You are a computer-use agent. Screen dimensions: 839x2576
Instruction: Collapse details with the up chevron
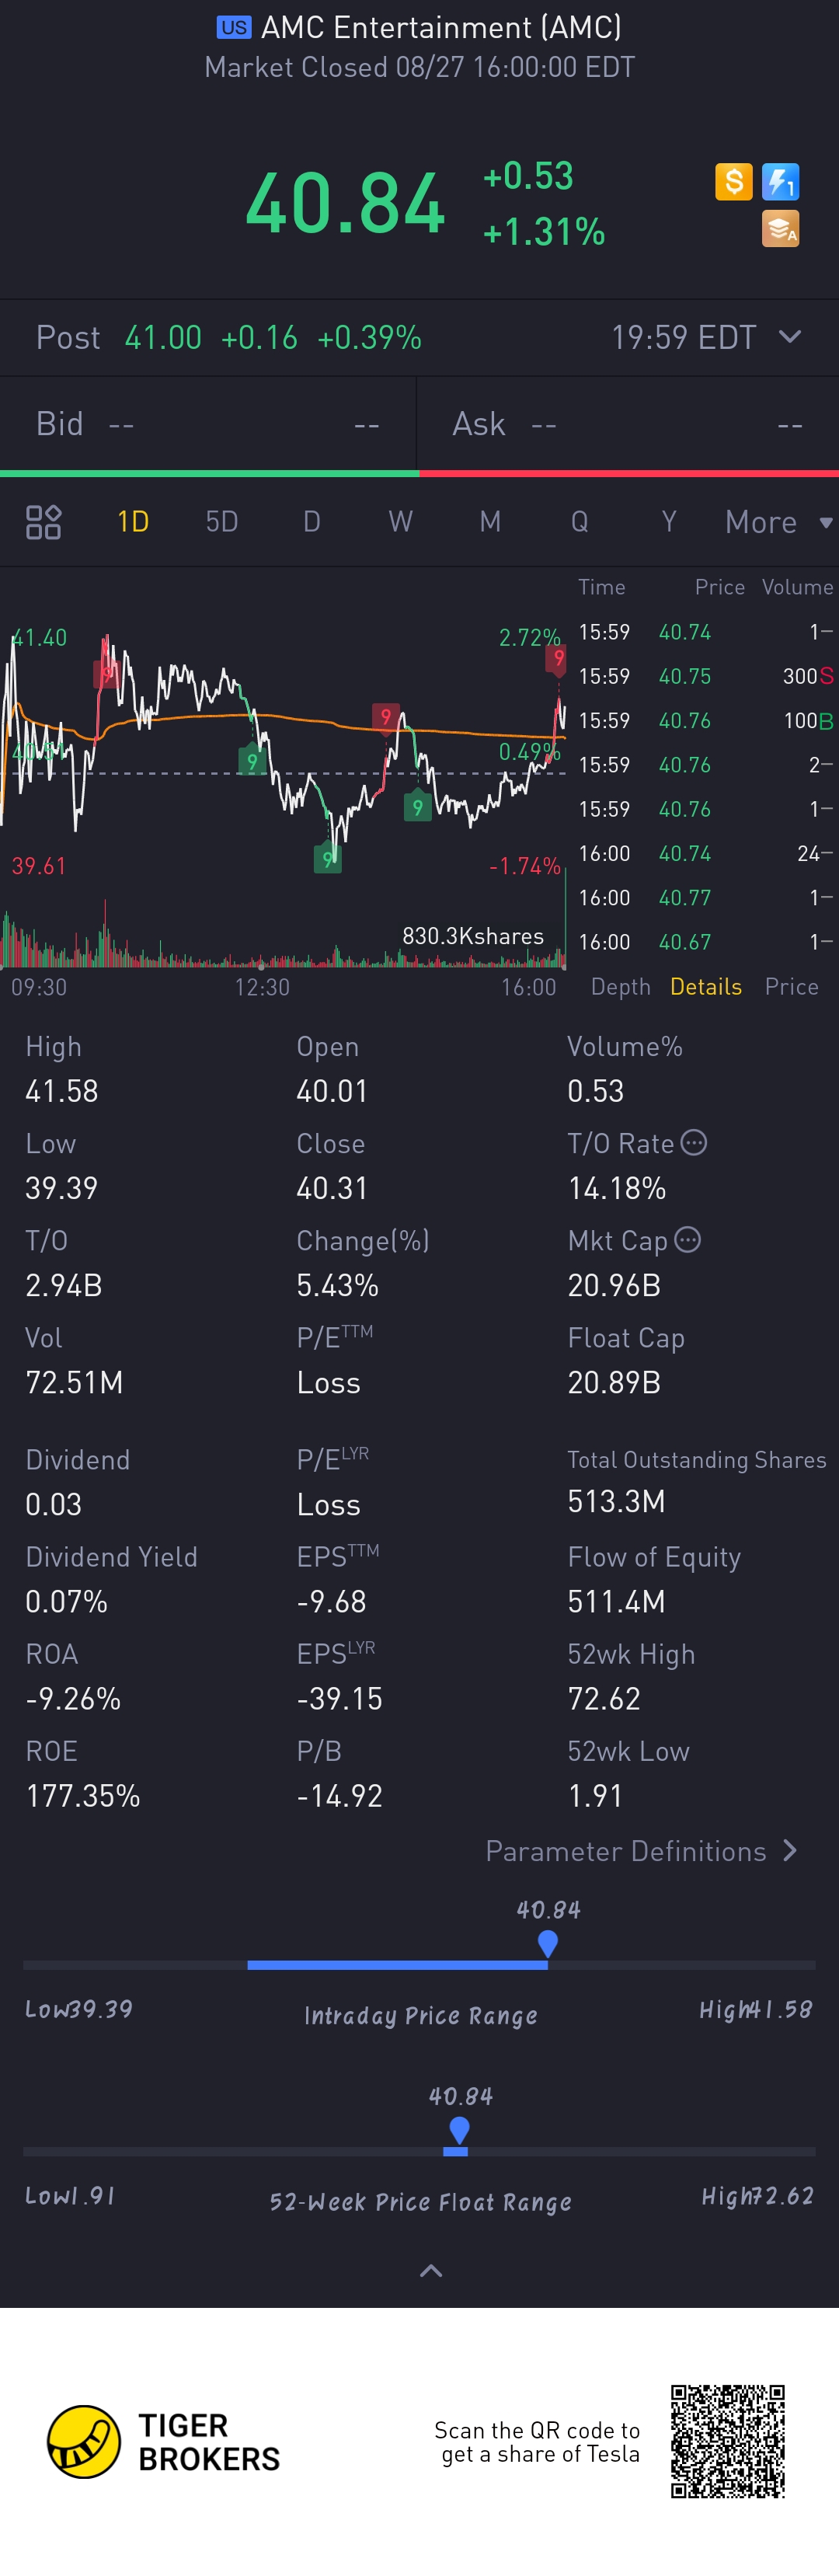click(x=431, y=2271)
